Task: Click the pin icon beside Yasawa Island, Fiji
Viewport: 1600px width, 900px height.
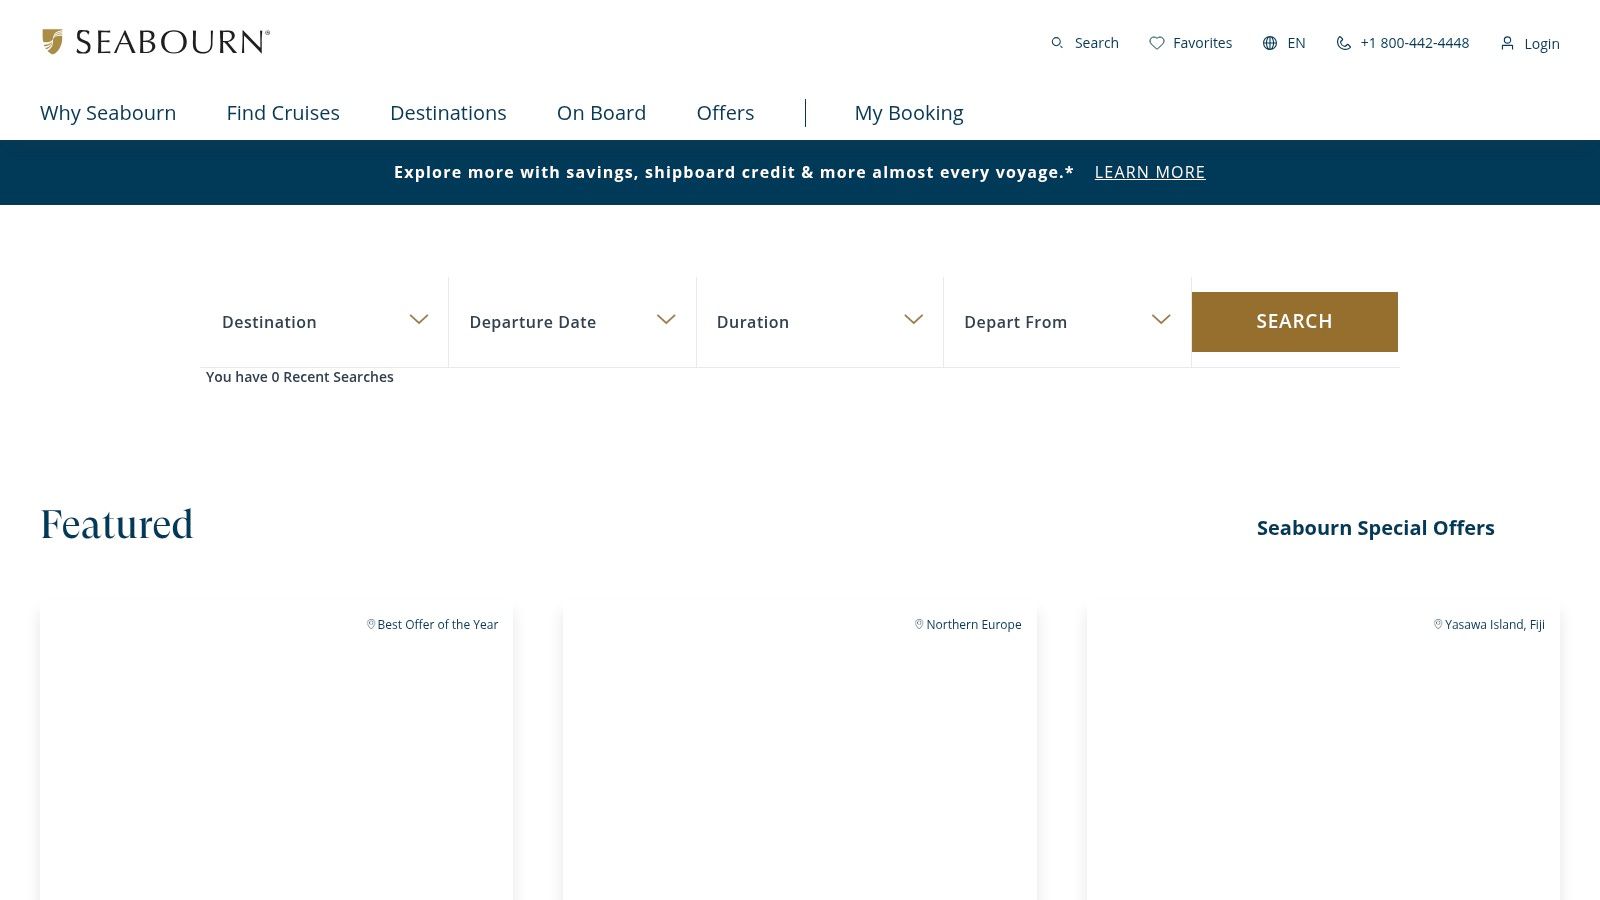Action: click(x=1438, y=624)
